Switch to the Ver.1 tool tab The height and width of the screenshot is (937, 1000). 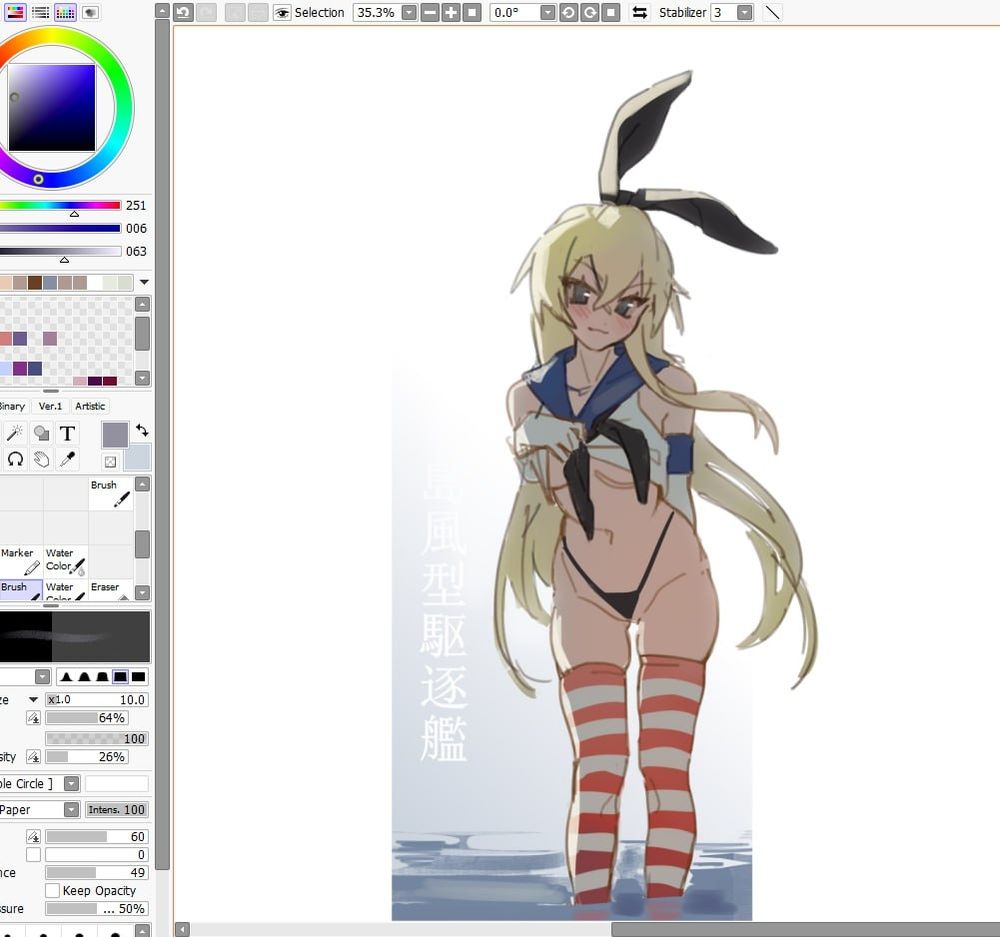(50, 406)
